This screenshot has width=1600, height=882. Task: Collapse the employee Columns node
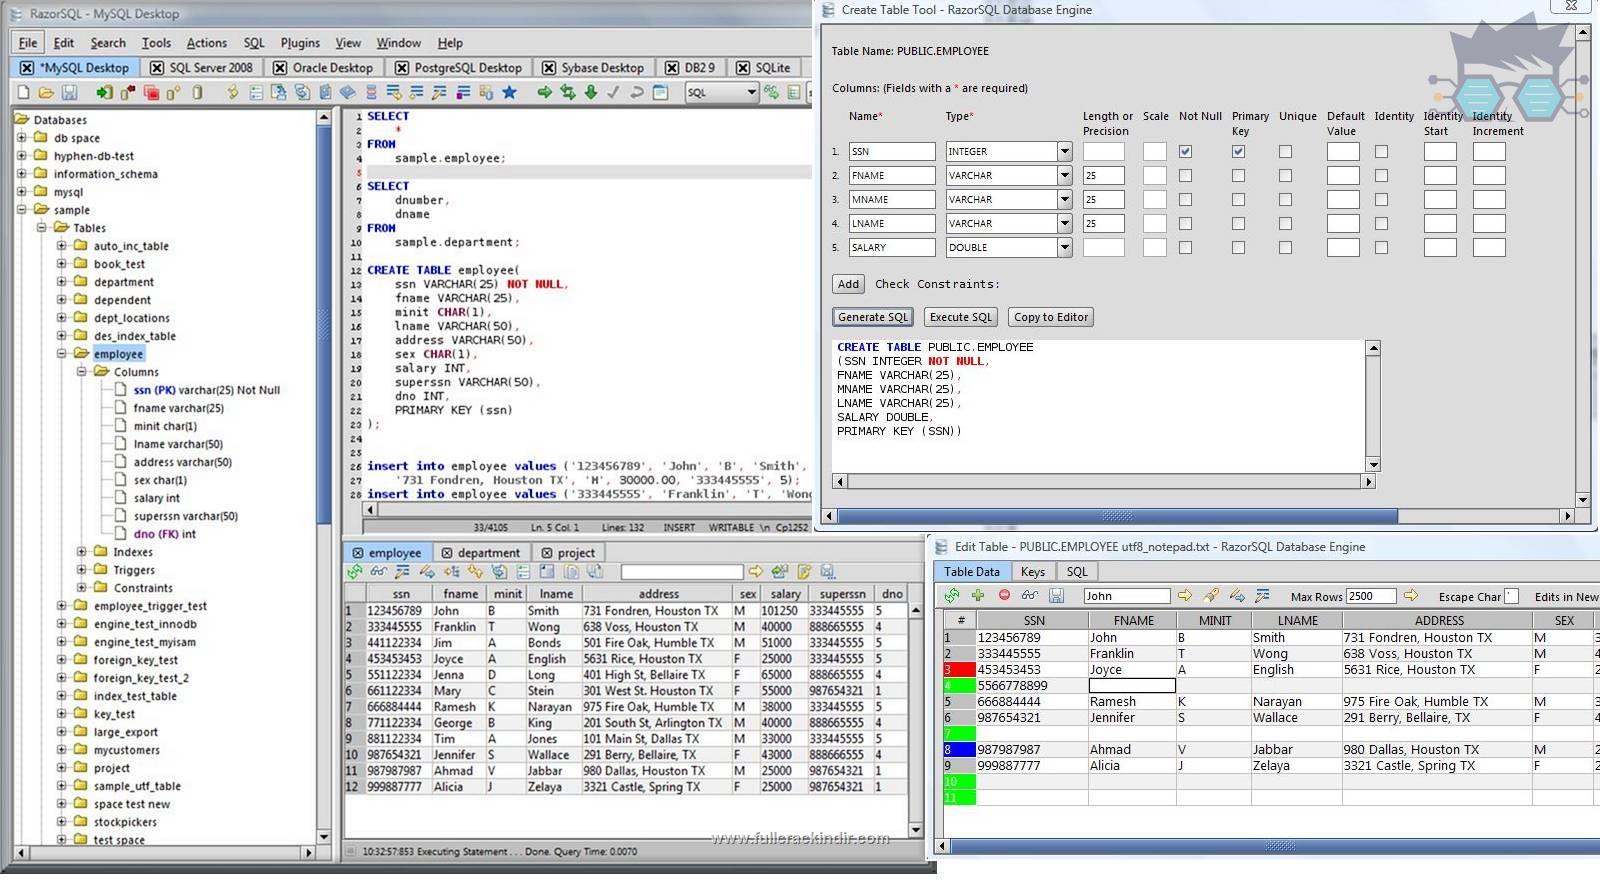[82, 372]
